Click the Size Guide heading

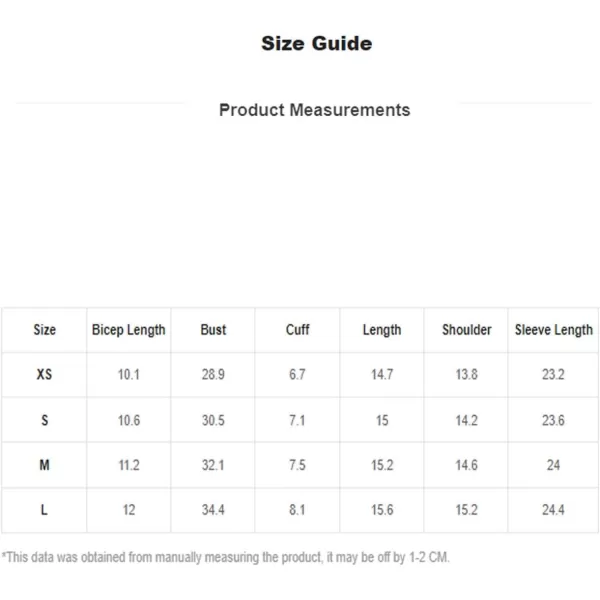coord(316,43)
